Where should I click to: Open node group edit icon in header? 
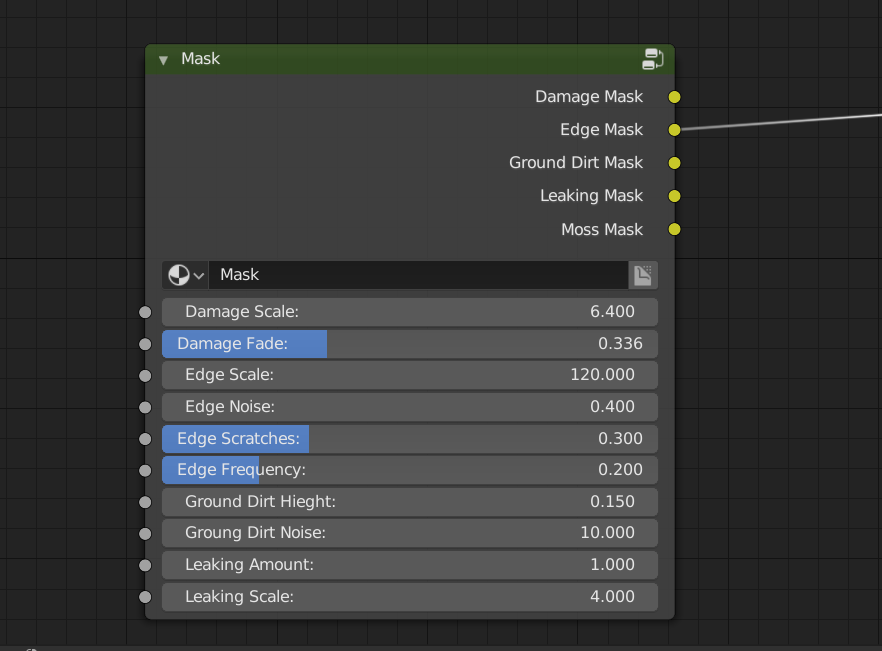[x=652, y=59]
